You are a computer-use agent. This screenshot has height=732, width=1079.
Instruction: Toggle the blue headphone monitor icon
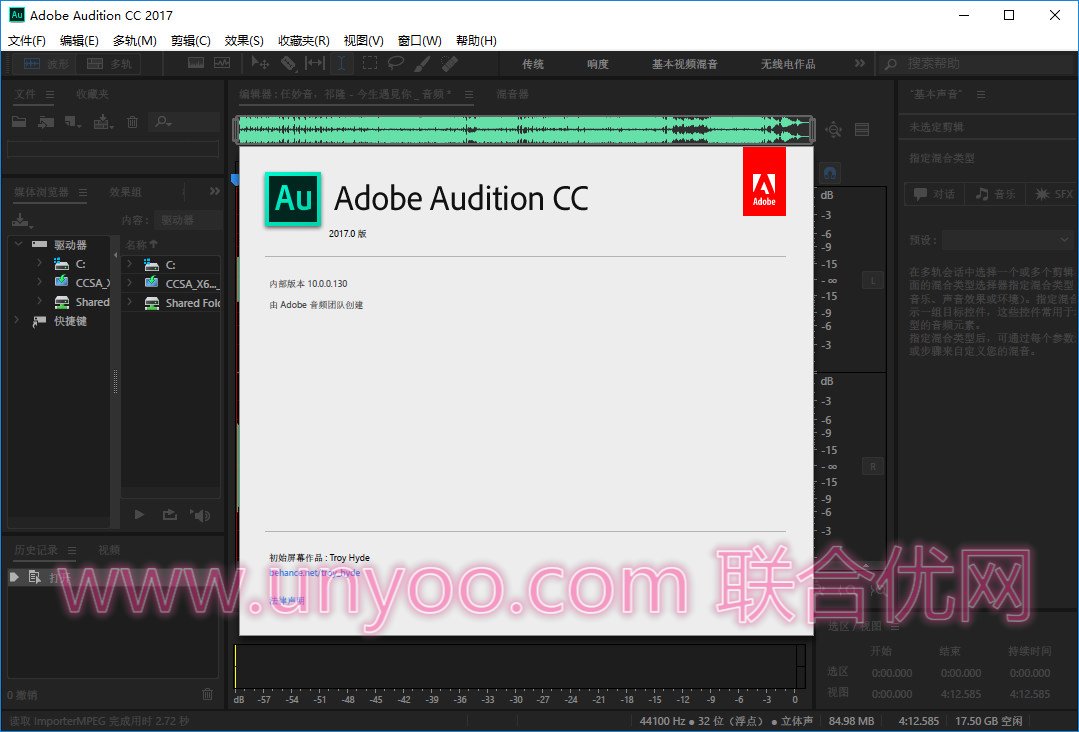coord(830,173)
